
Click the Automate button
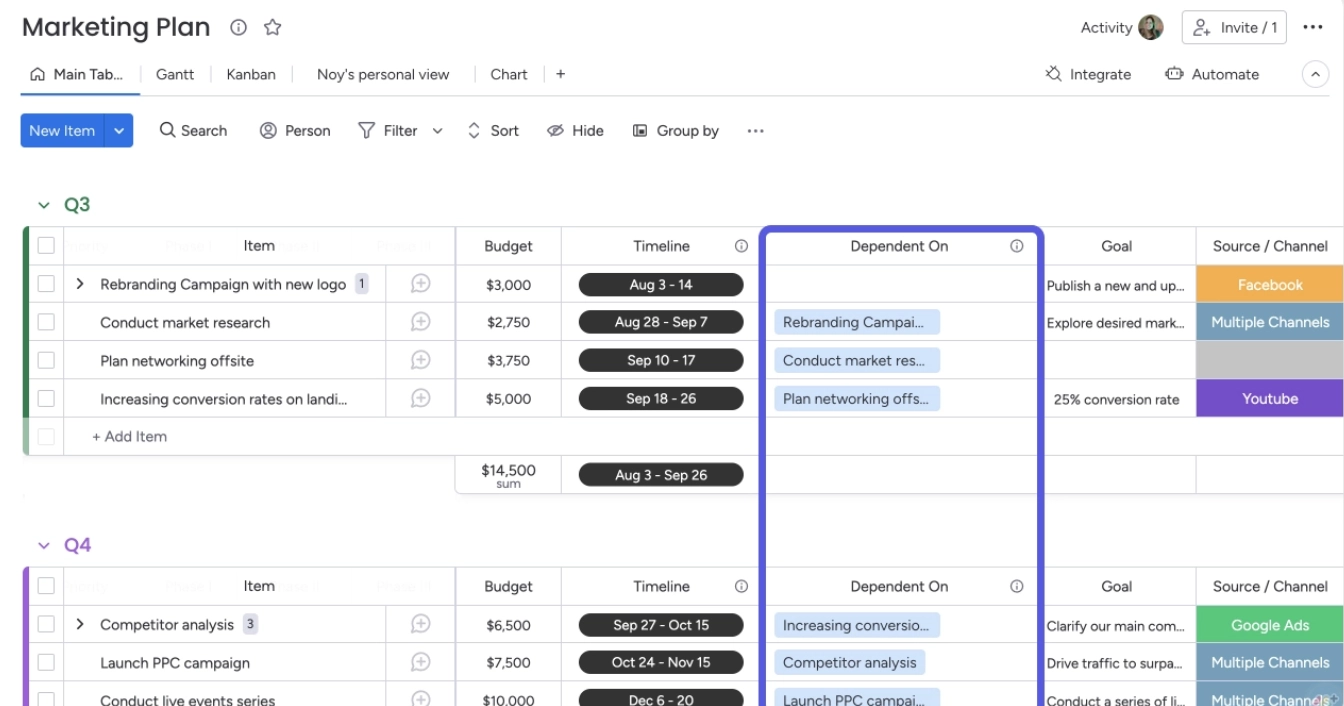pos(1212,74)
